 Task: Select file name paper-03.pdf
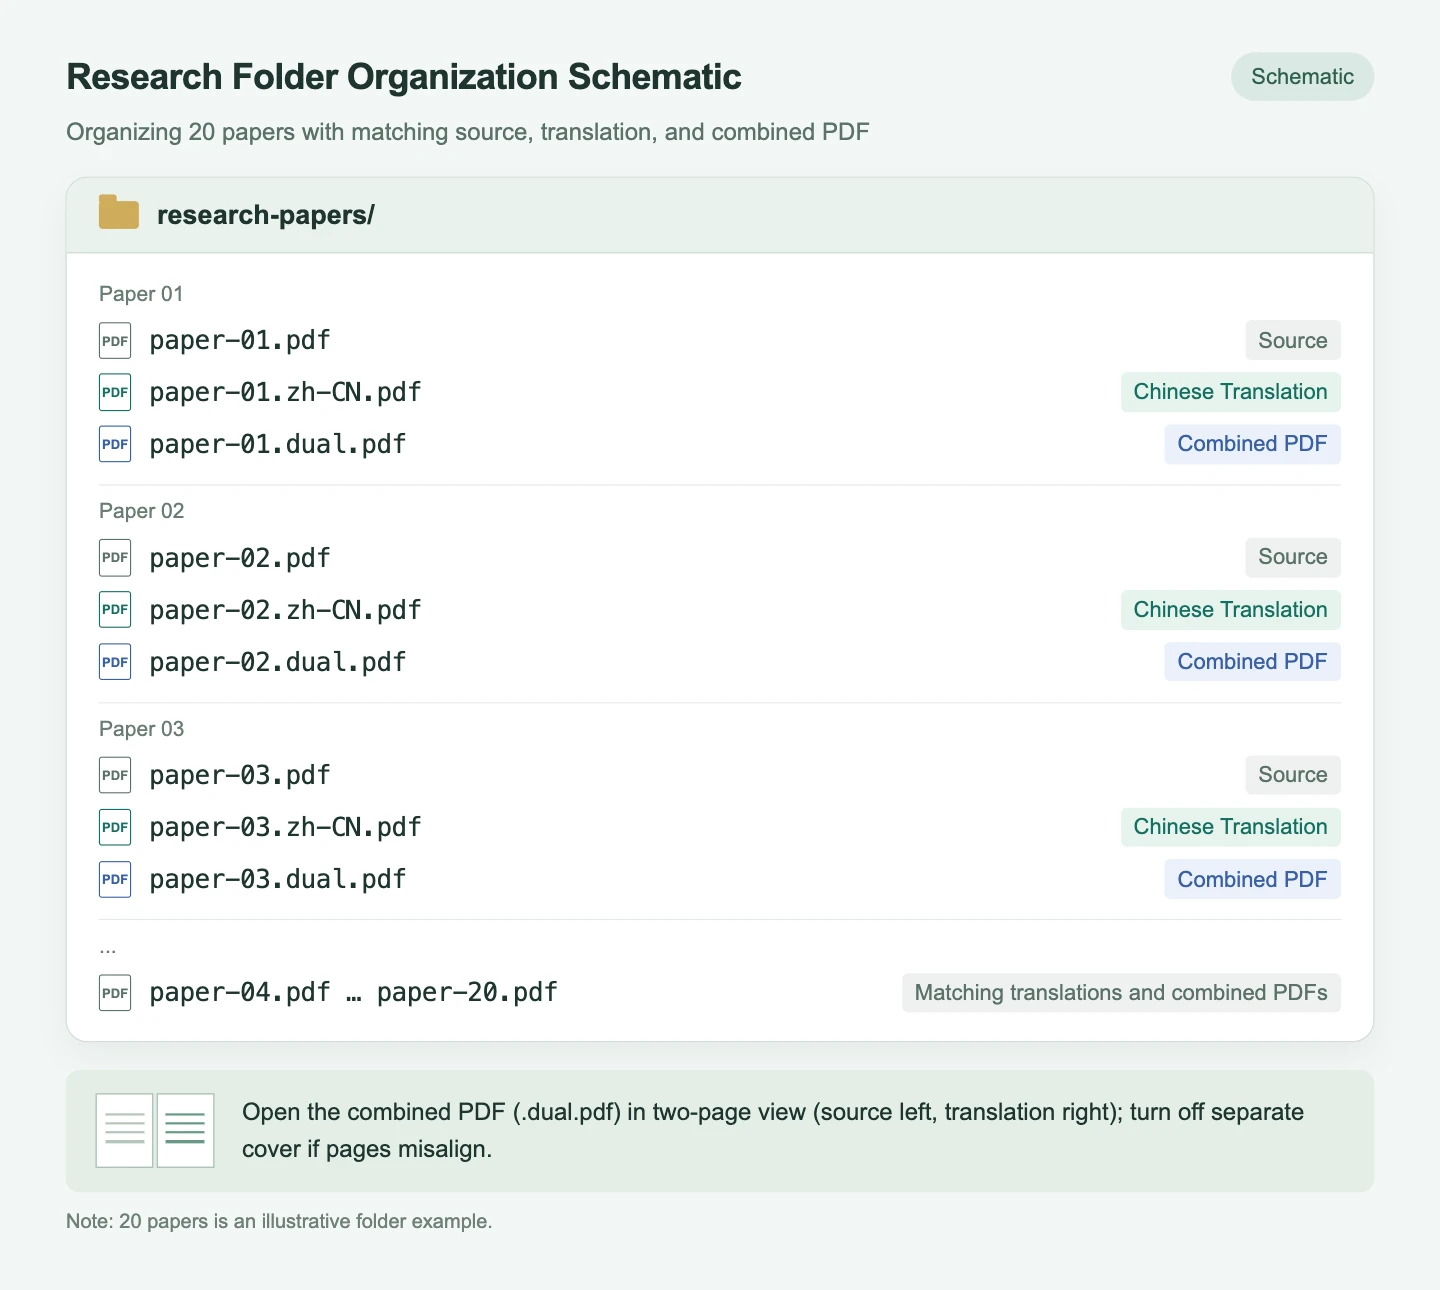[240, 775]
